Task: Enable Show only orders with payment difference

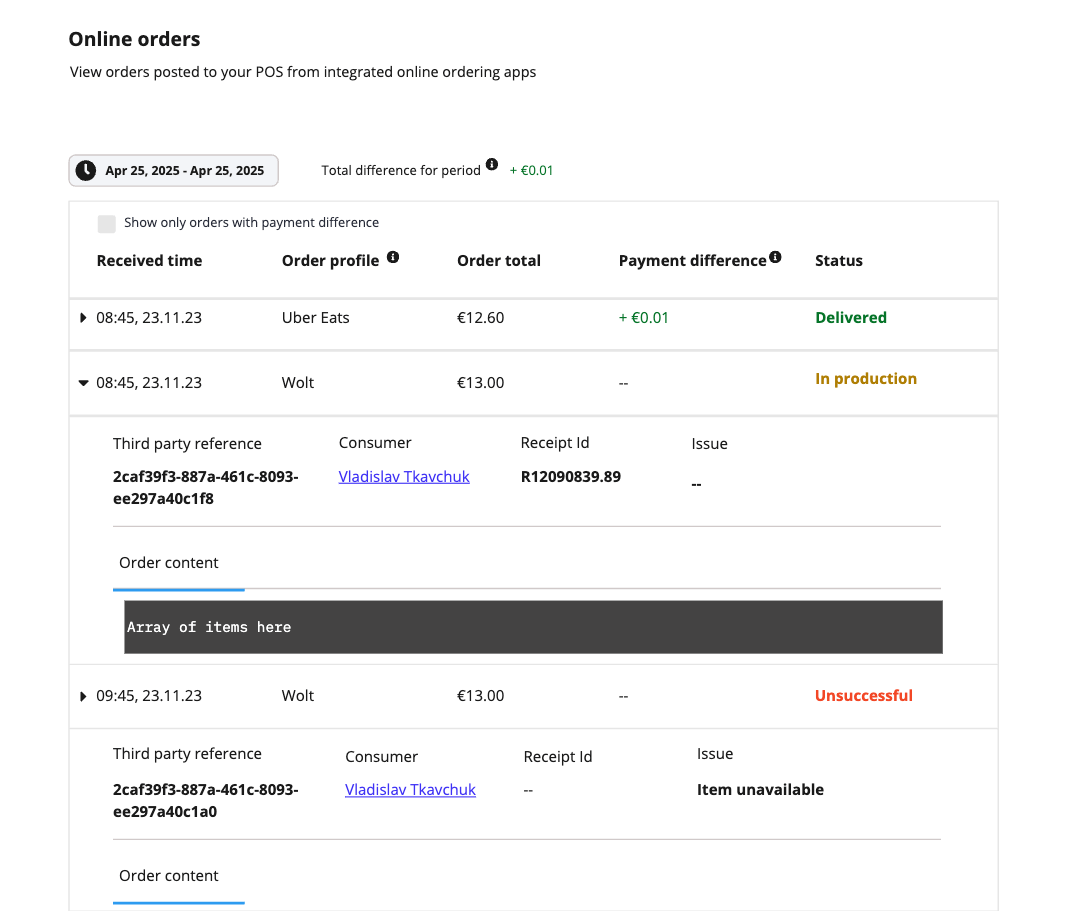Action: (x=107, y=224)
